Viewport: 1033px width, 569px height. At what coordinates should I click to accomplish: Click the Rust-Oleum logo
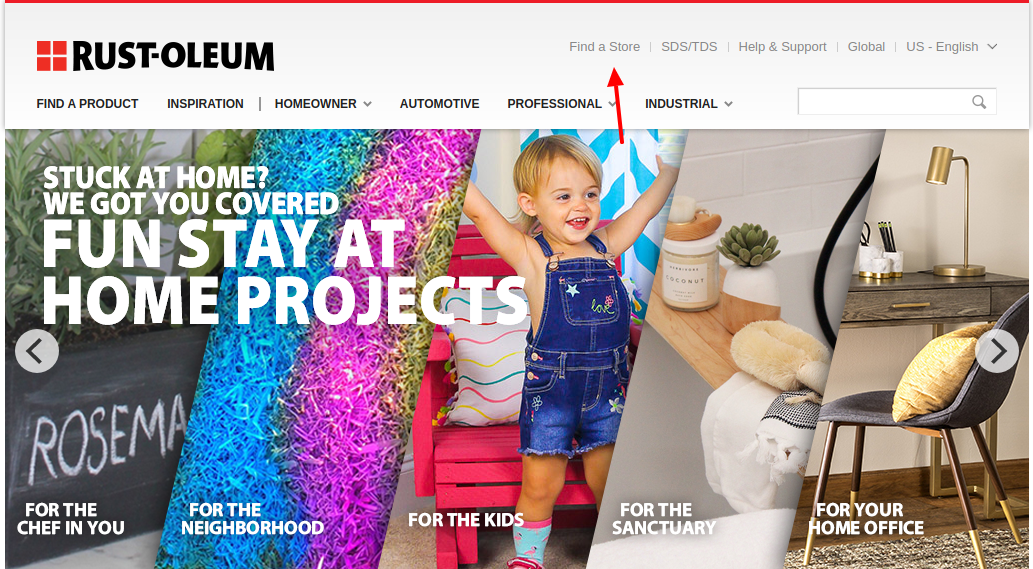point(155,56)
